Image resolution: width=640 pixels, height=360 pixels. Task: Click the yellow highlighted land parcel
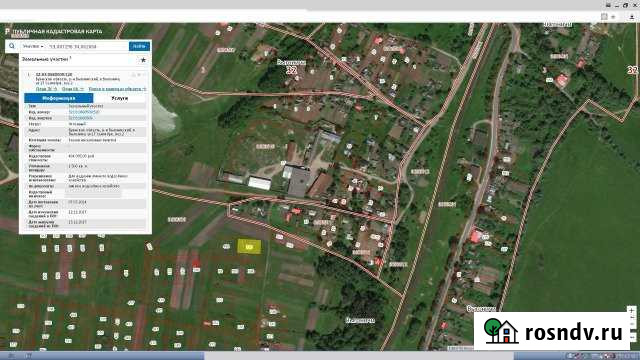[x=249, y=247]
